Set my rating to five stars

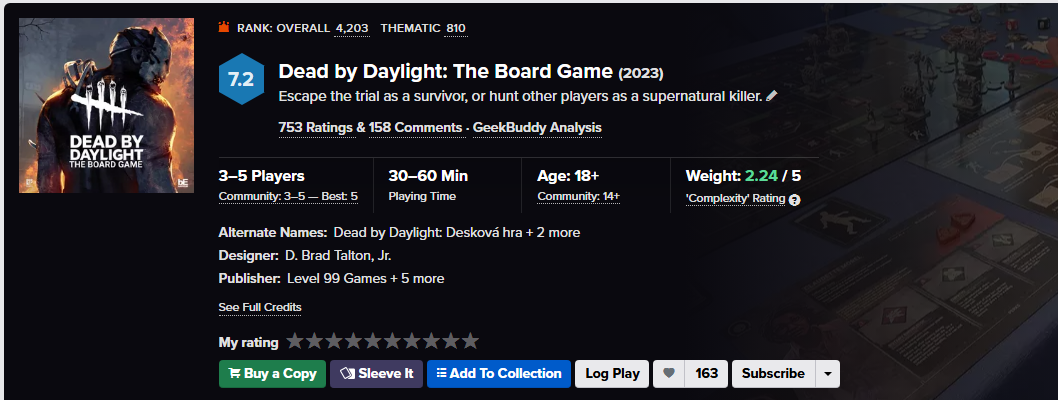tap(373, 342)
